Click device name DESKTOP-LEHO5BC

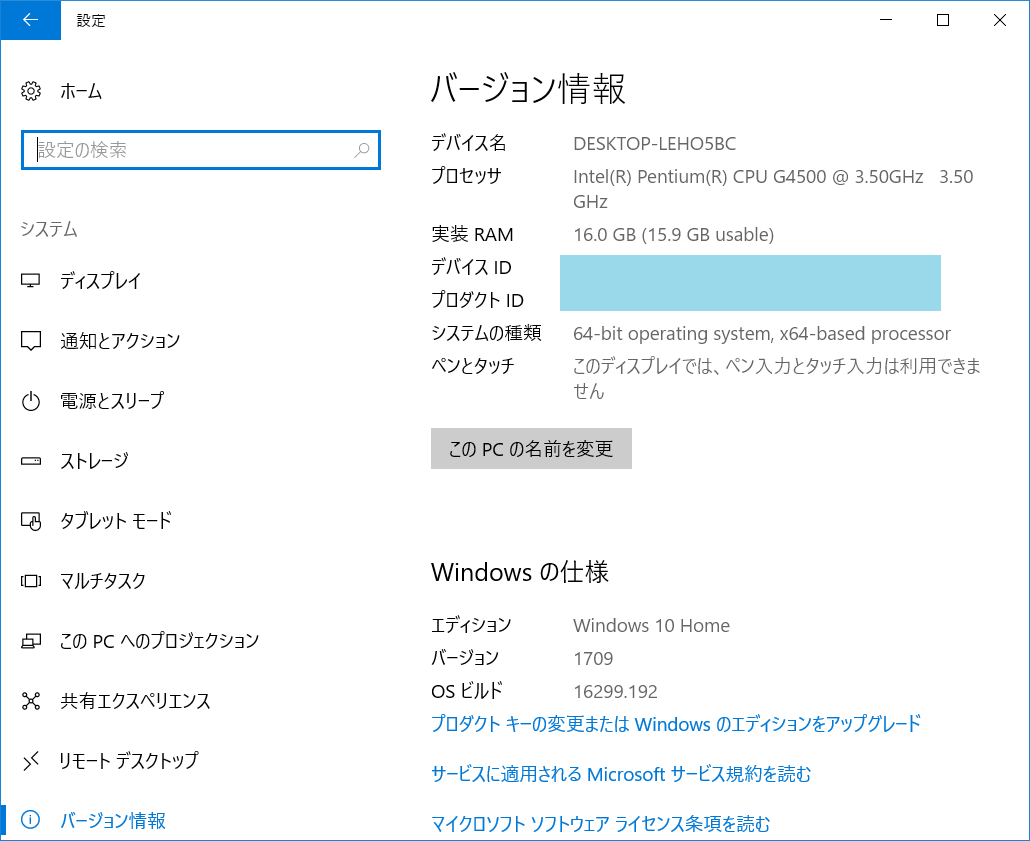(654, 144)
